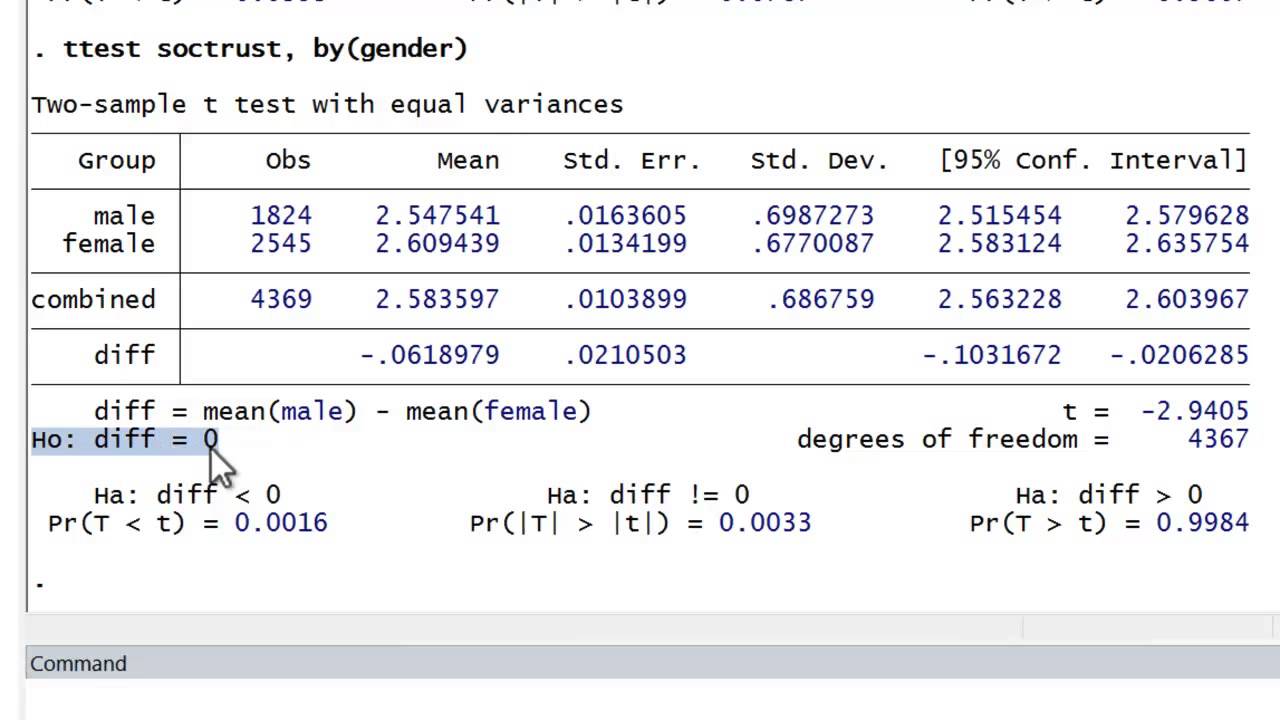Click the p-value 0.0016
This screenshot has width=1280, height=720.
click(x=281, y=523)
